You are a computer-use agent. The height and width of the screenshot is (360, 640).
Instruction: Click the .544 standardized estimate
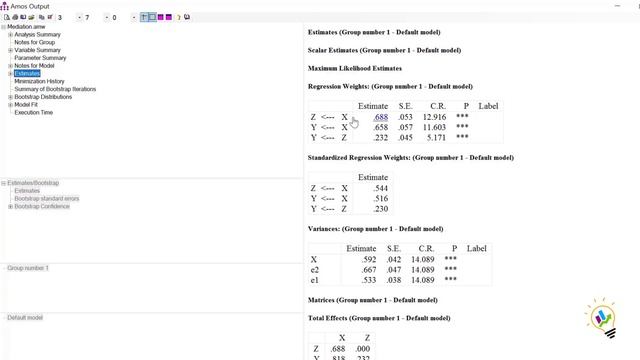[380, 189]
